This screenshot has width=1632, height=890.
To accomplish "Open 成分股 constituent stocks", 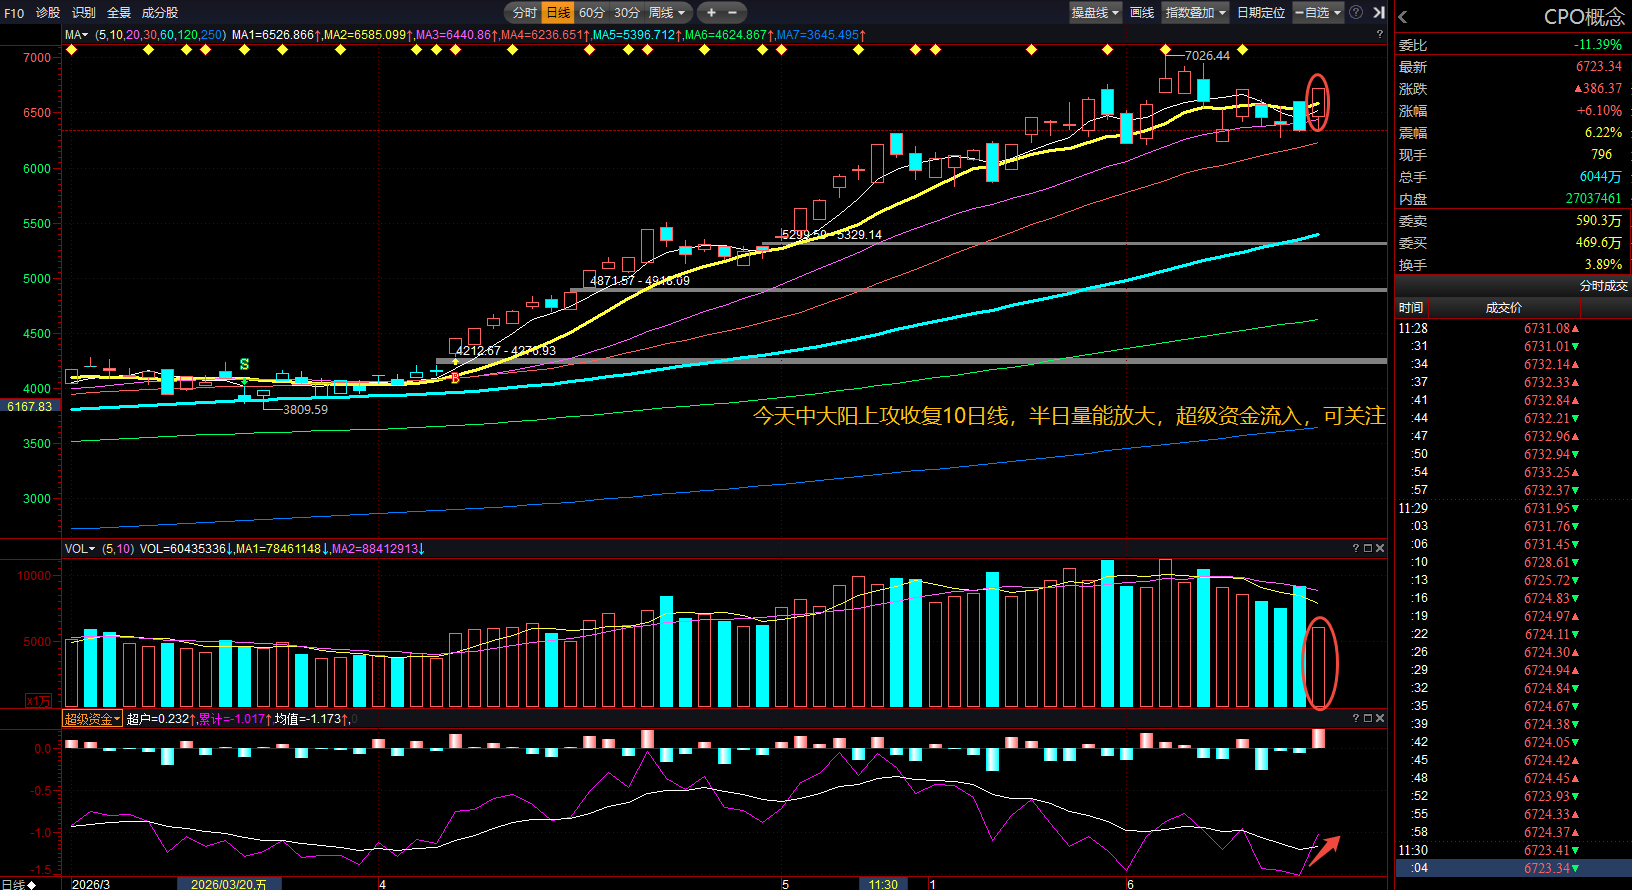I will pyautogui.click(x=160, y=13).
